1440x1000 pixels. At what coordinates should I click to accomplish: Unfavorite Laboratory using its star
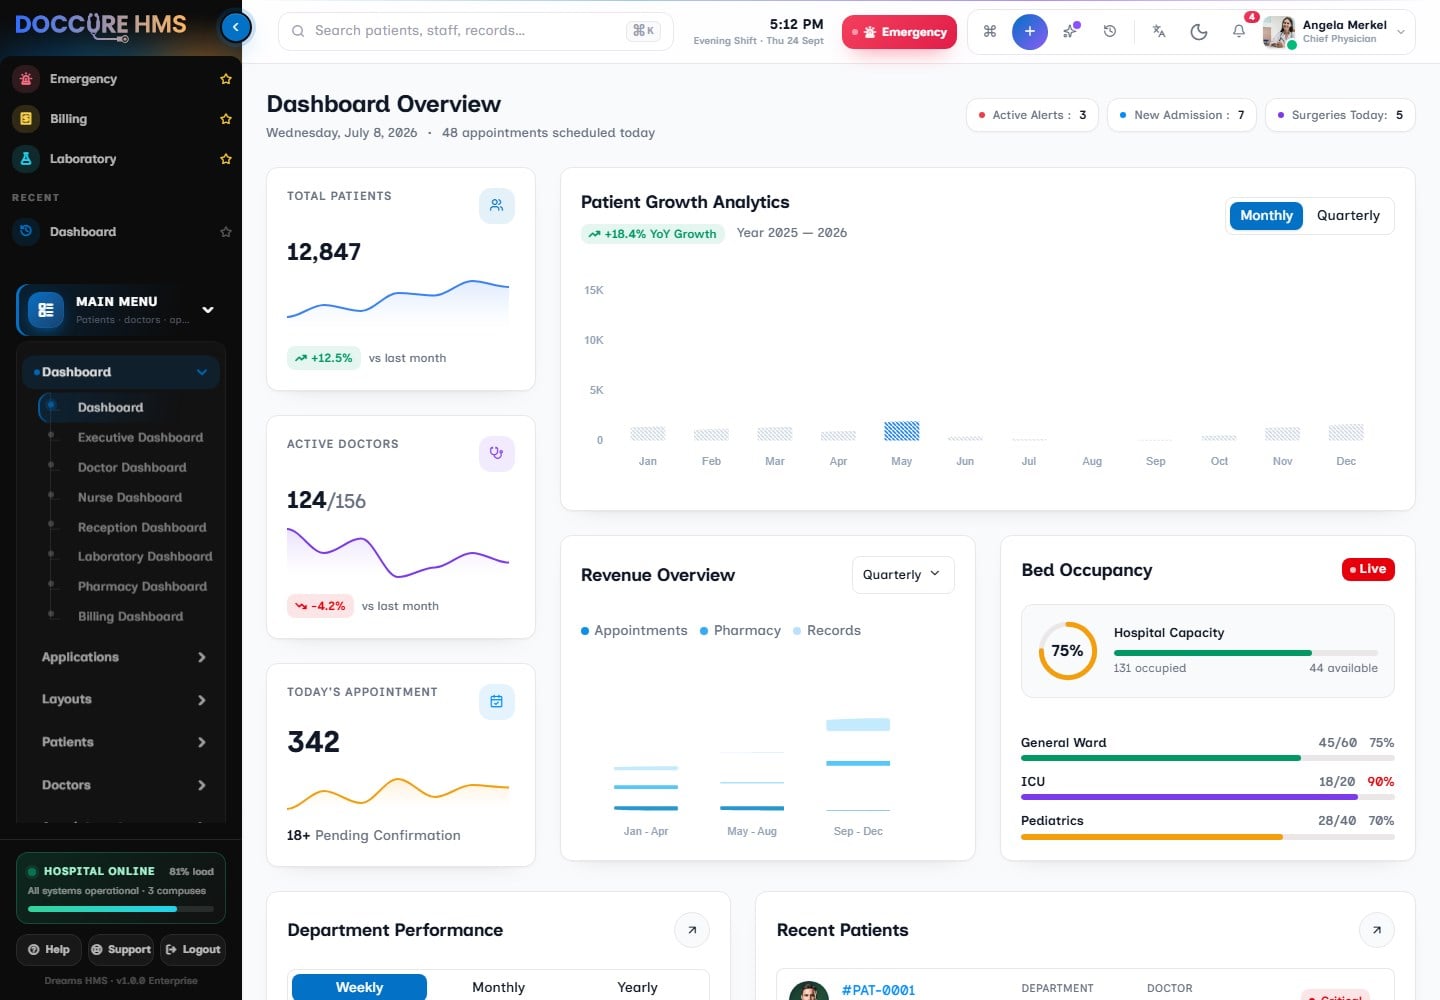pos(226,159)
